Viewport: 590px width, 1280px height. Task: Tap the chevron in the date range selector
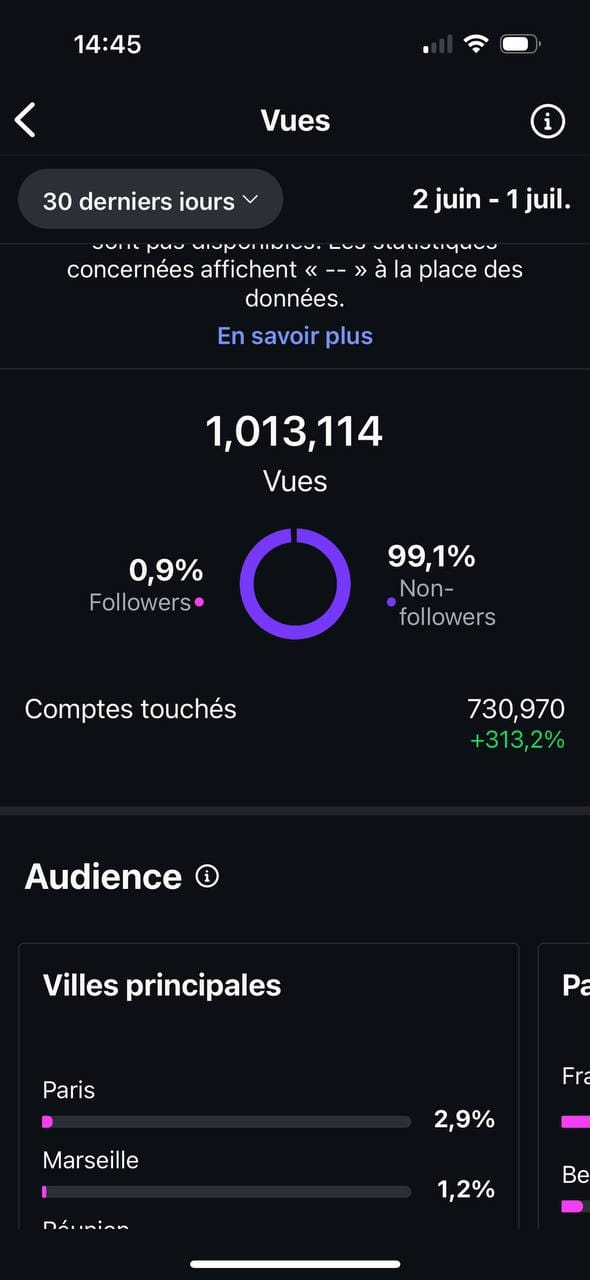coord(250,200)
